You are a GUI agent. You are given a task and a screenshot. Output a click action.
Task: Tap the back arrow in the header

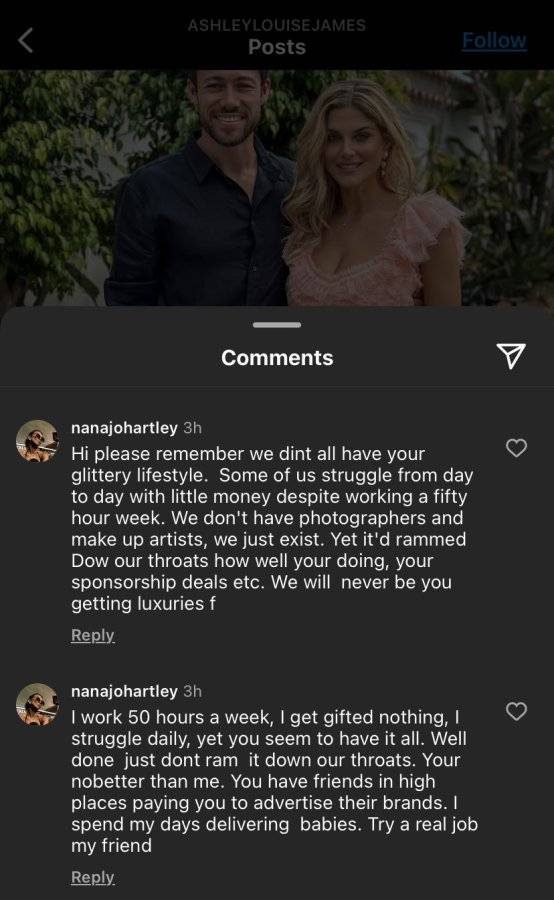26,40
